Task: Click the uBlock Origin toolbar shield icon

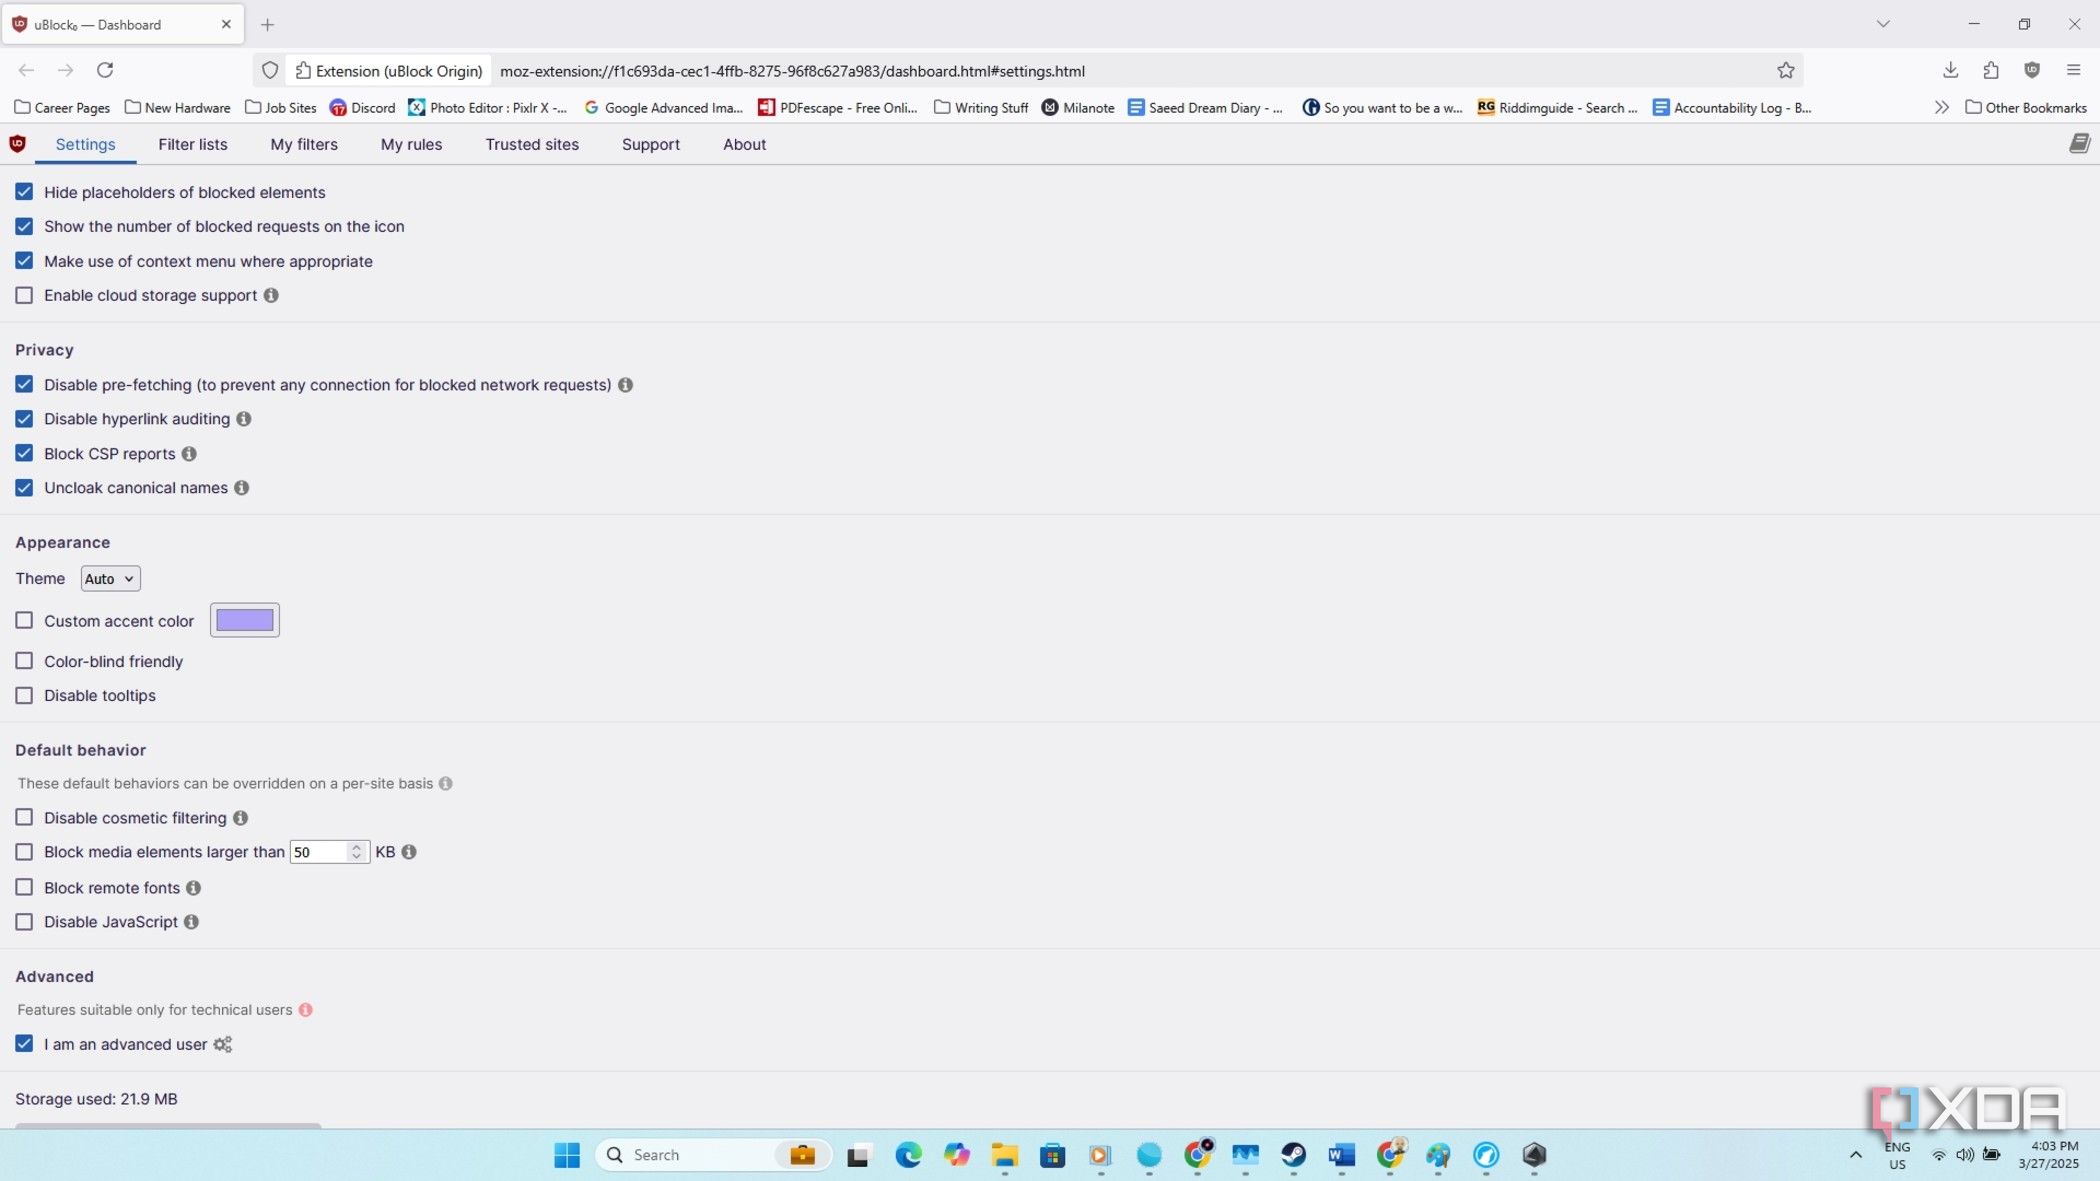Action: tap(2032, 70)
